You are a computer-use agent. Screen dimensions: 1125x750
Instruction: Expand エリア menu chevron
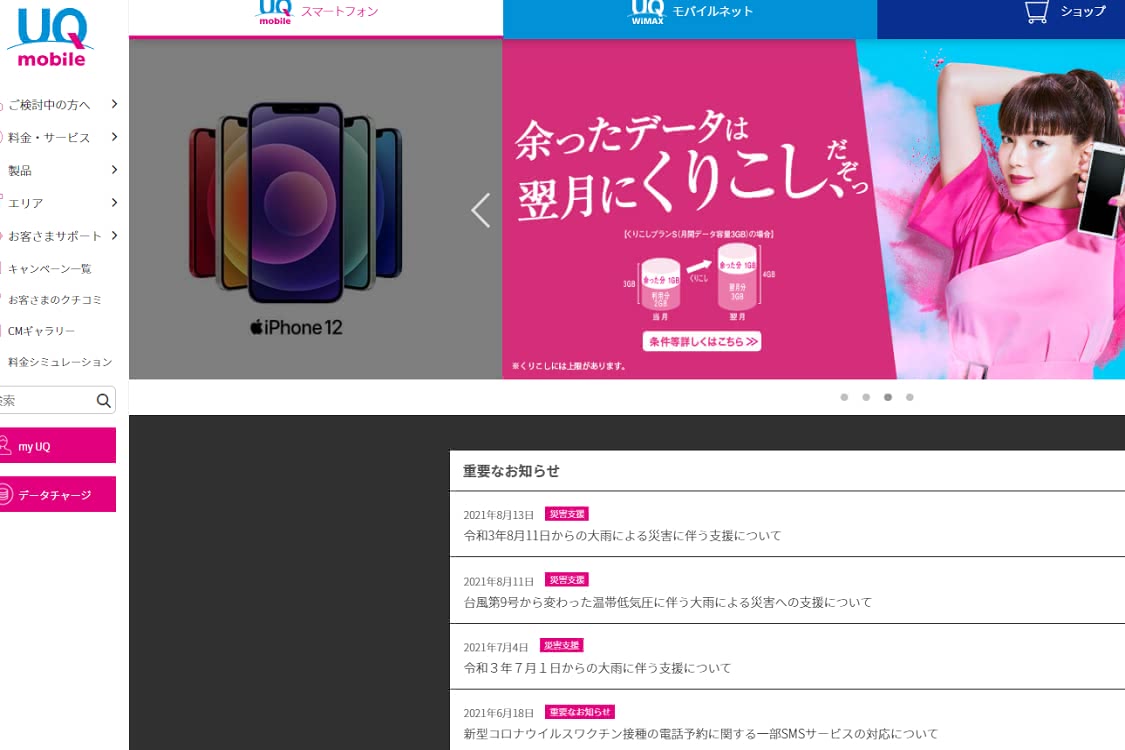114,202
